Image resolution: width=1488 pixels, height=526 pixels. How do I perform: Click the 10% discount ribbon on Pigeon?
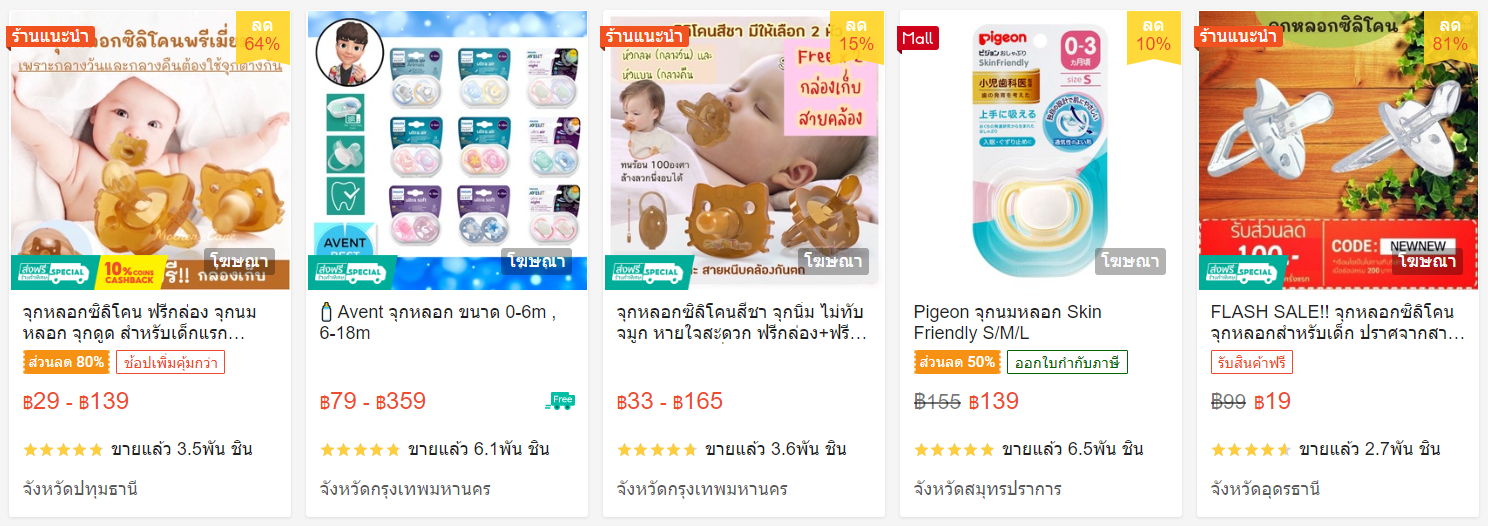(1153, 36)
